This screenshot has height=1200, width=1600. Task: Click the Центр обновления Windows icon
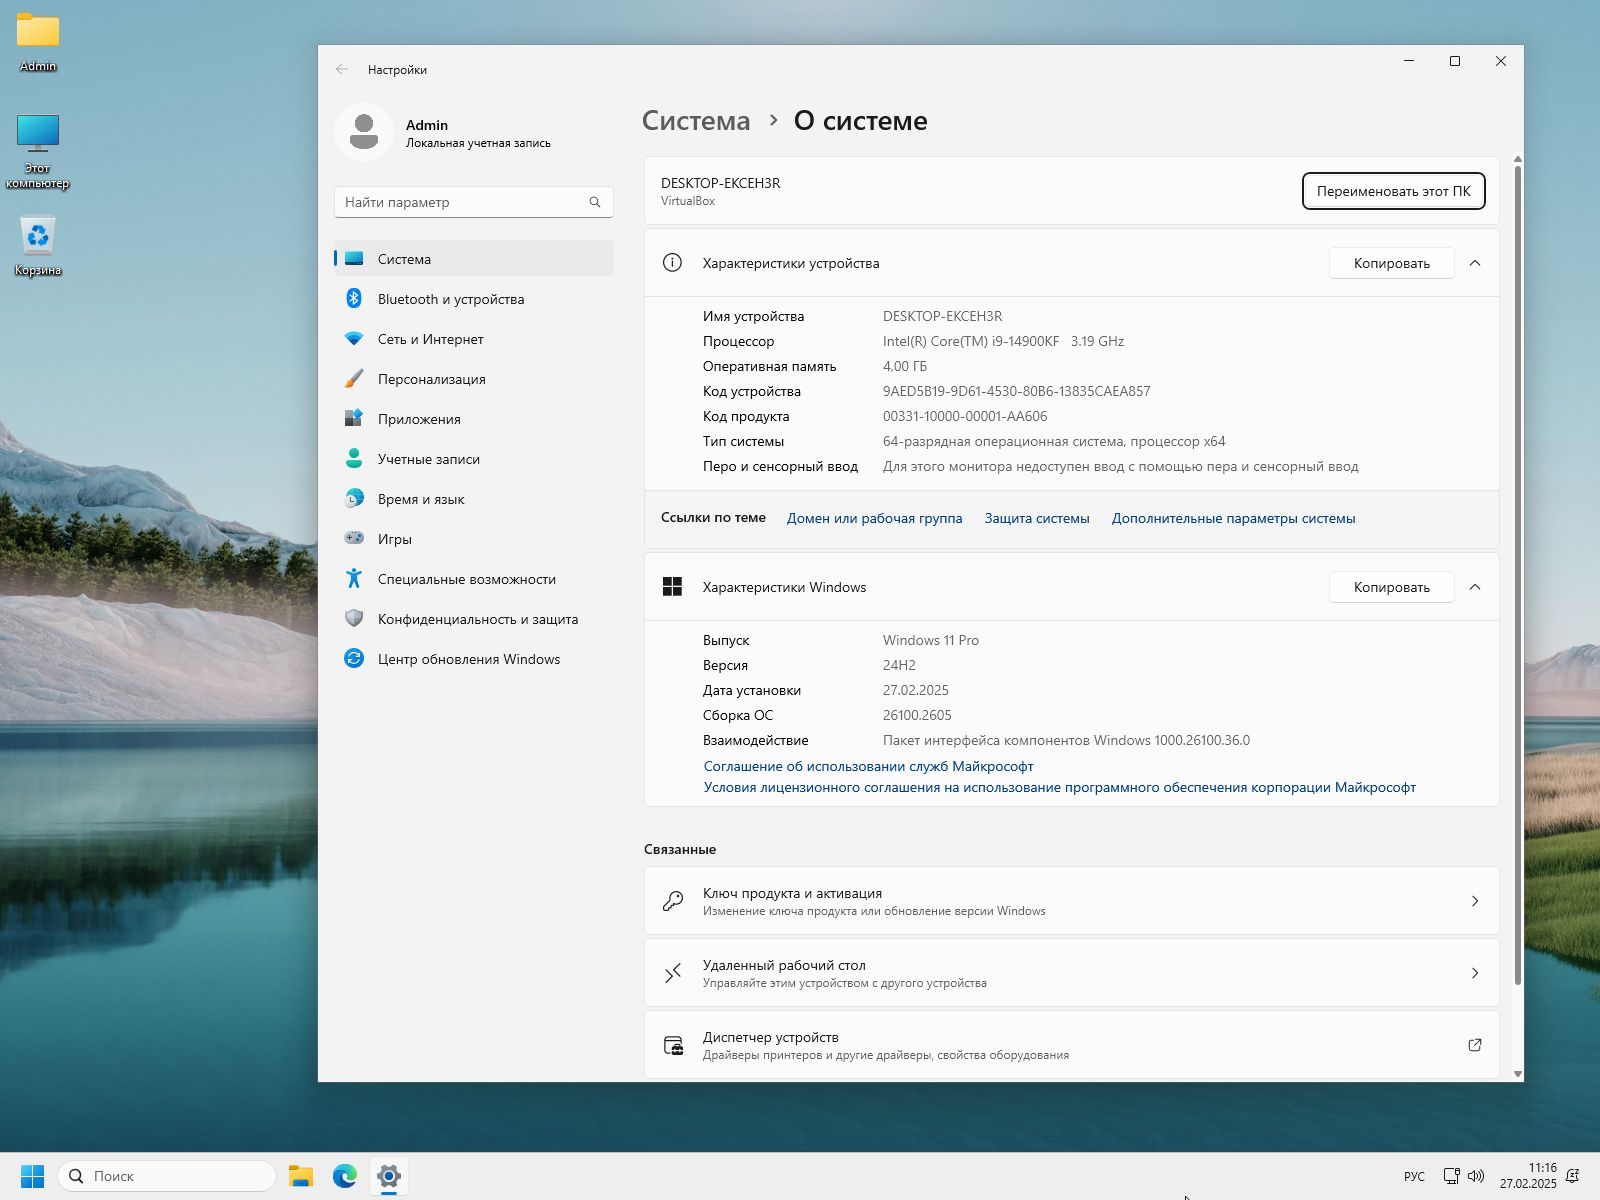[x=354, y=659]
